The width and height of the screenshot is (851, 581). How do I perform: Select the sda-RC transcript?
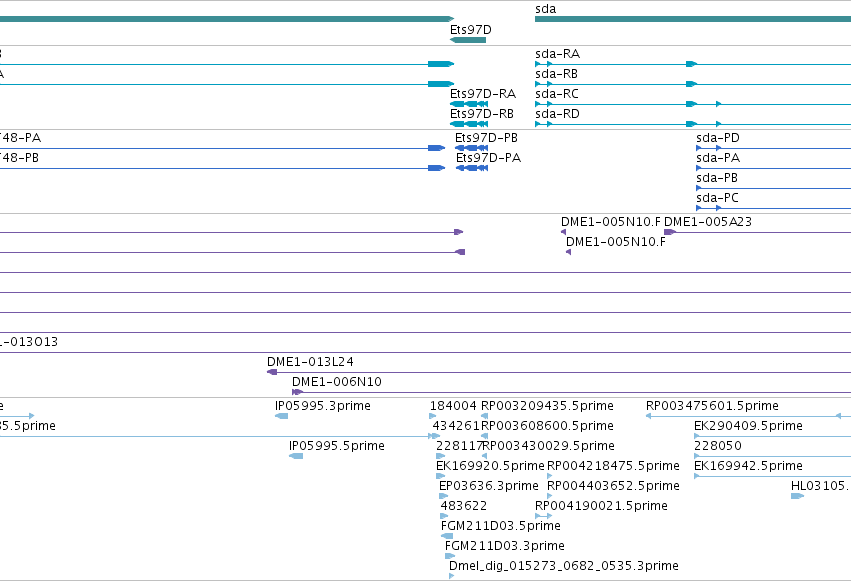[693, 104]
